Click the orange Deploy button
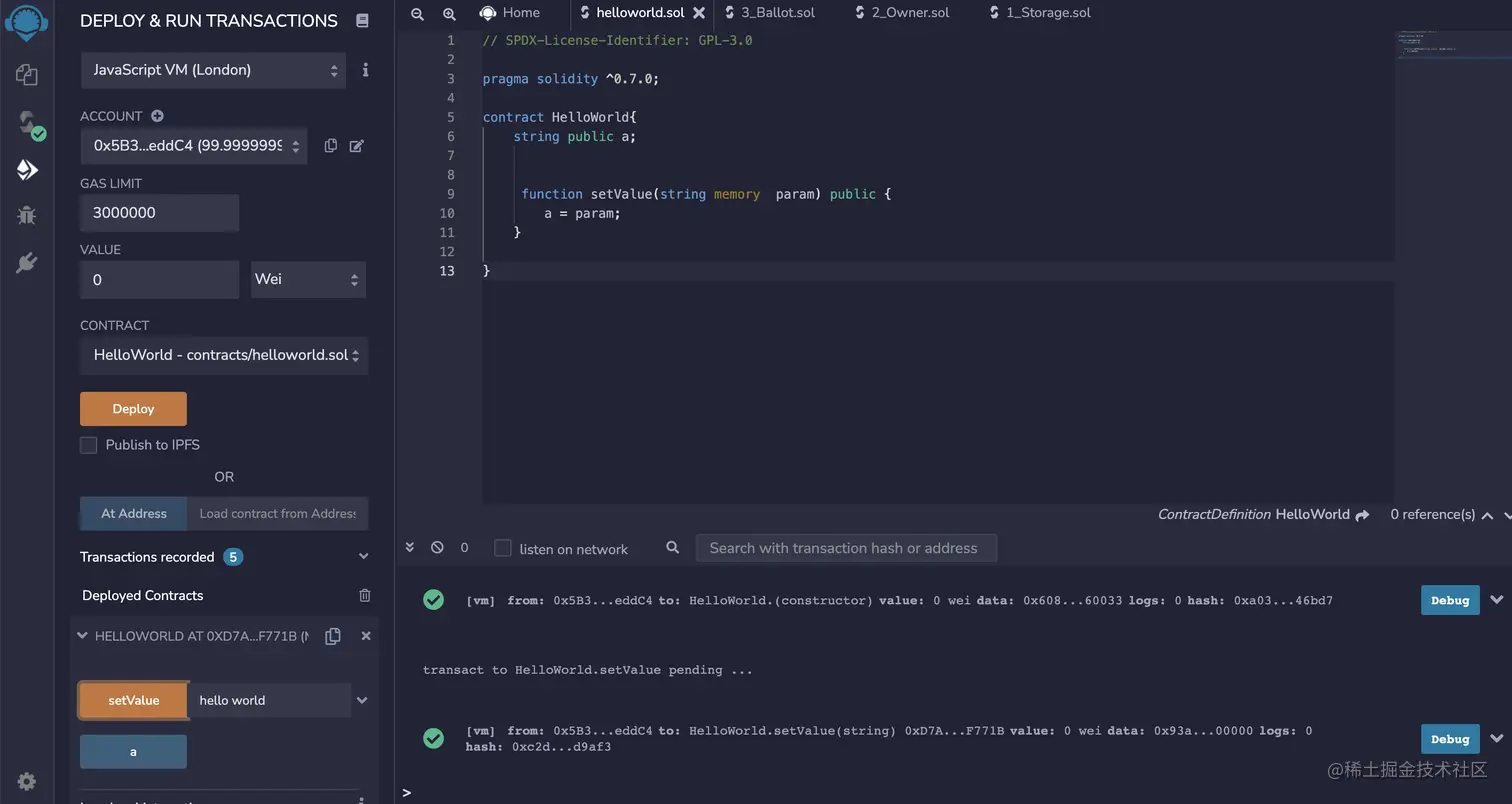Screen dimensions: 1512x804 point(133,409)
